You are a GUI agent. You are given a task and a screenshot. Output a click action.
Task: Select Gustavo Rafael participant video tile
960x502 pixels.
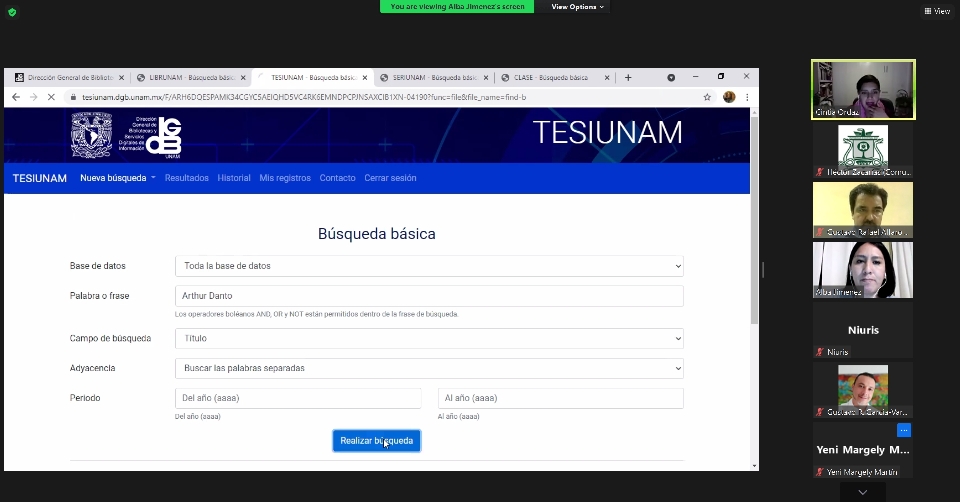click(863, 210)
